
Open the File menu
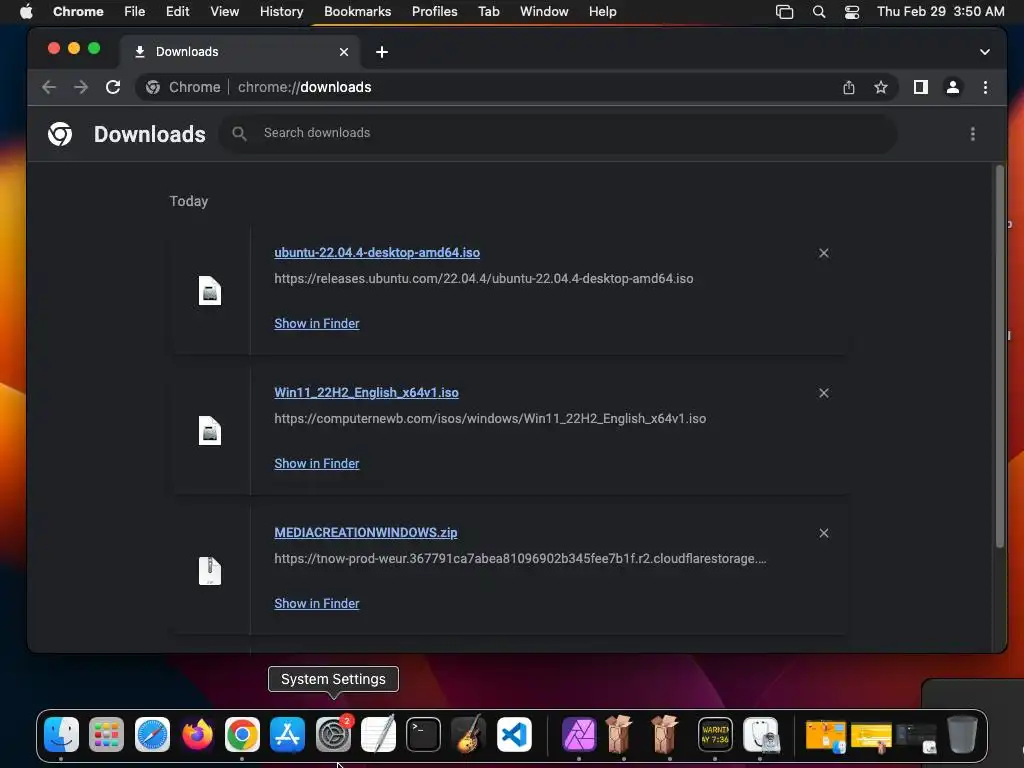(x=135, y=12)
